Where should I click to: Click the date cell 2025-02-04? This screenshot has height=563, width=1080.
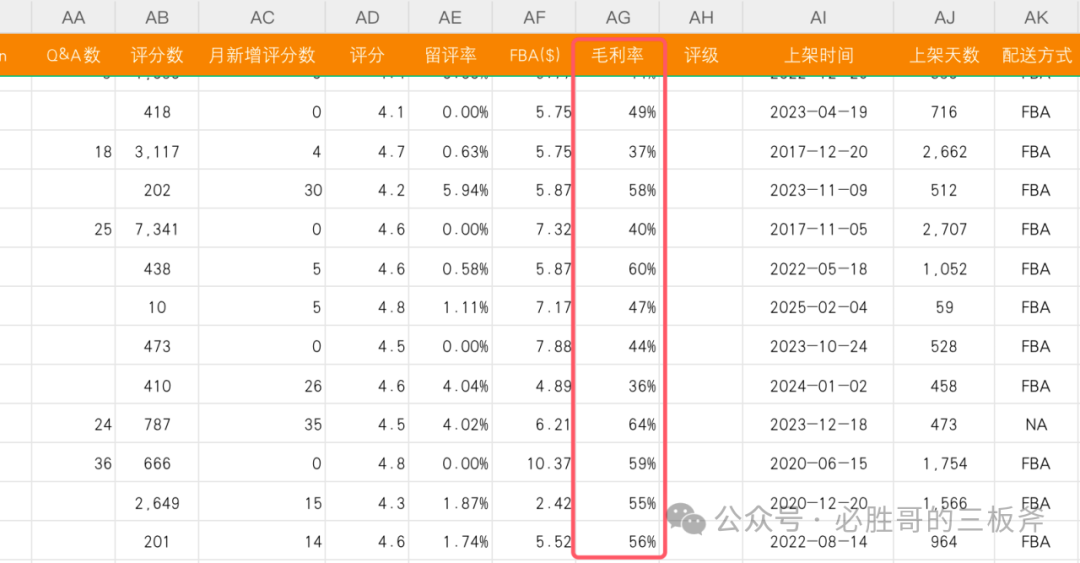(818, 307)
